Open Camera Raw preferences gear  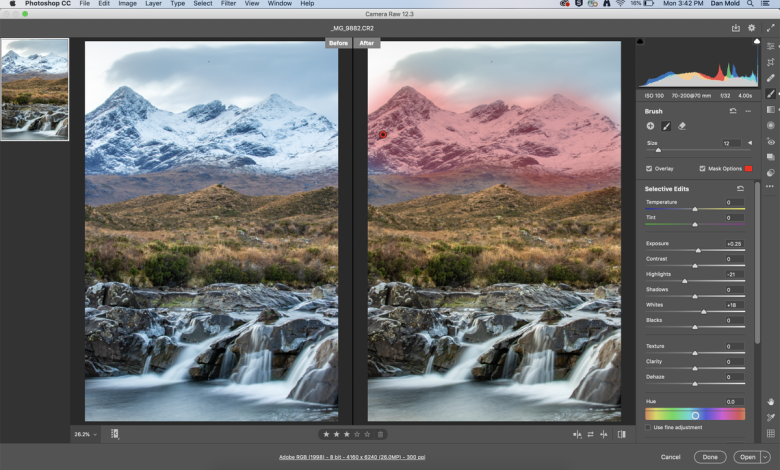[x=752, y=28]
